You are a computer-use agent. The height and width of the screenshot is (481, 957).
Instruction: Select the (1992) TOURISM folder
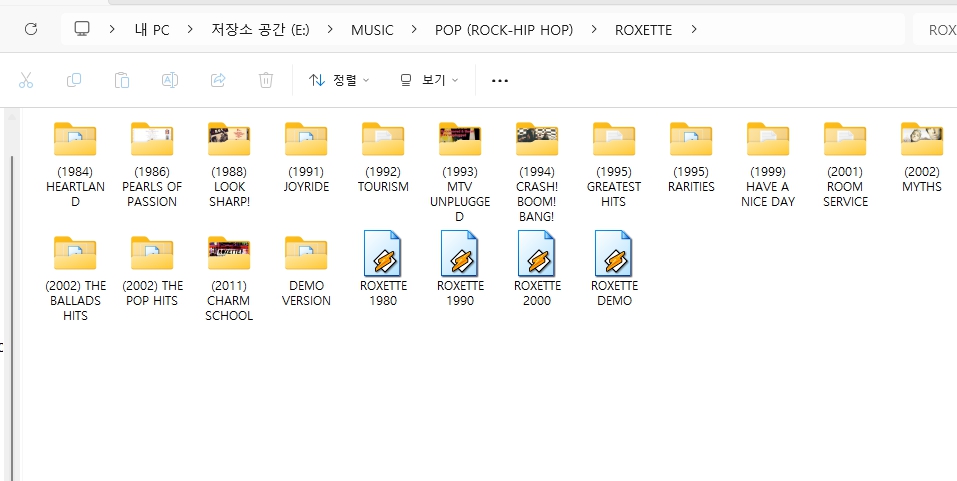point(383,156)
